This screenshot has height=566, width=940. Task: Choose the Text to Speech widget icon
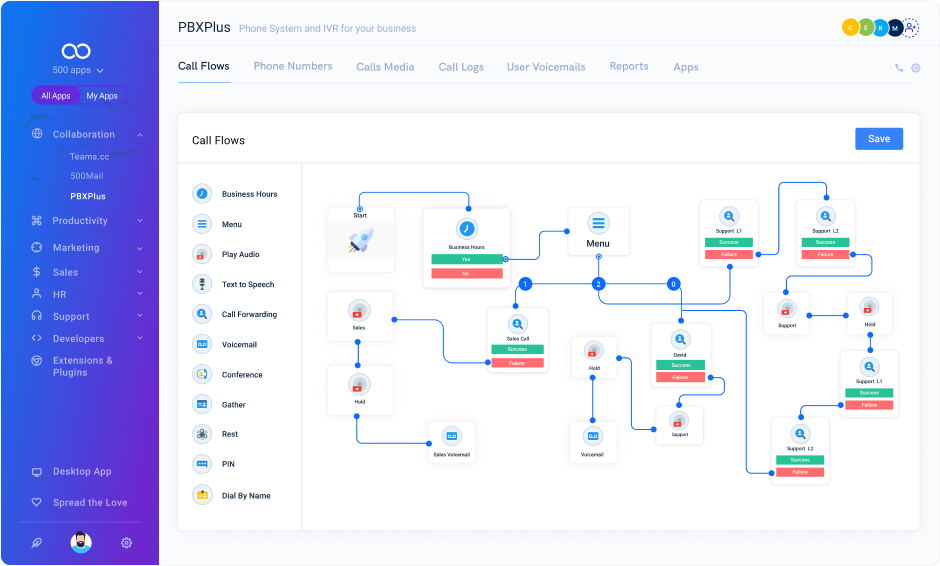[202, 284]
